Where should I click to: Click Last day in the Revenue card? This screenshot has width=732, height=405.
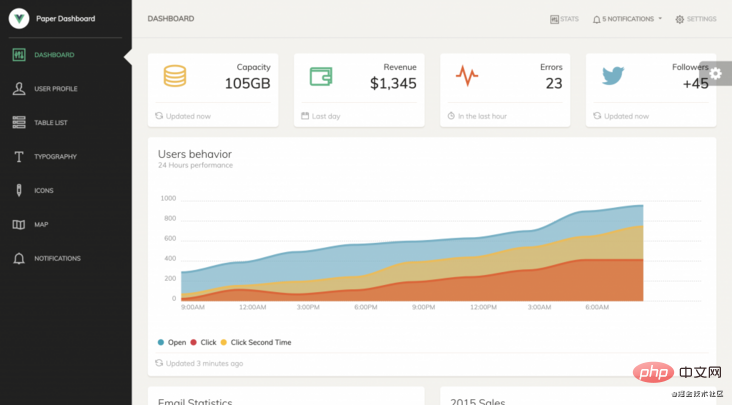click(326, 116)
